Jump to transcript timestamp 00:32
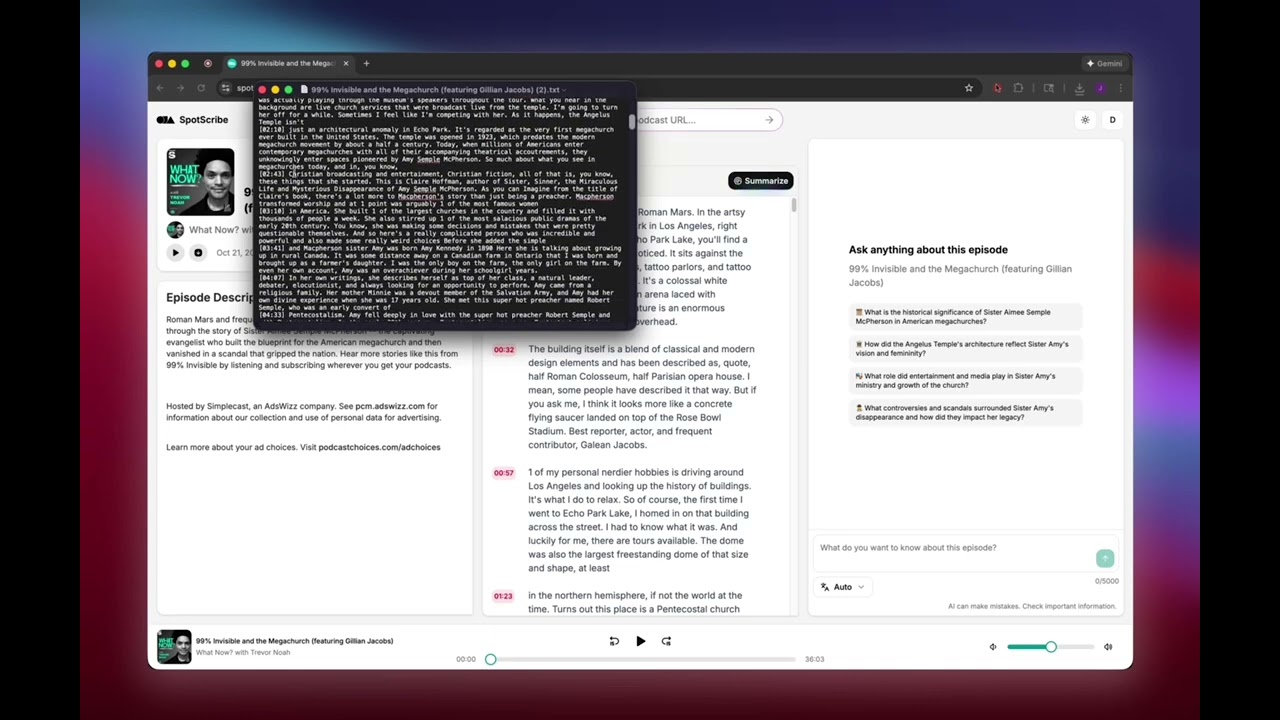Viewport: 1280px width, 720px height. tap(503, 350)
